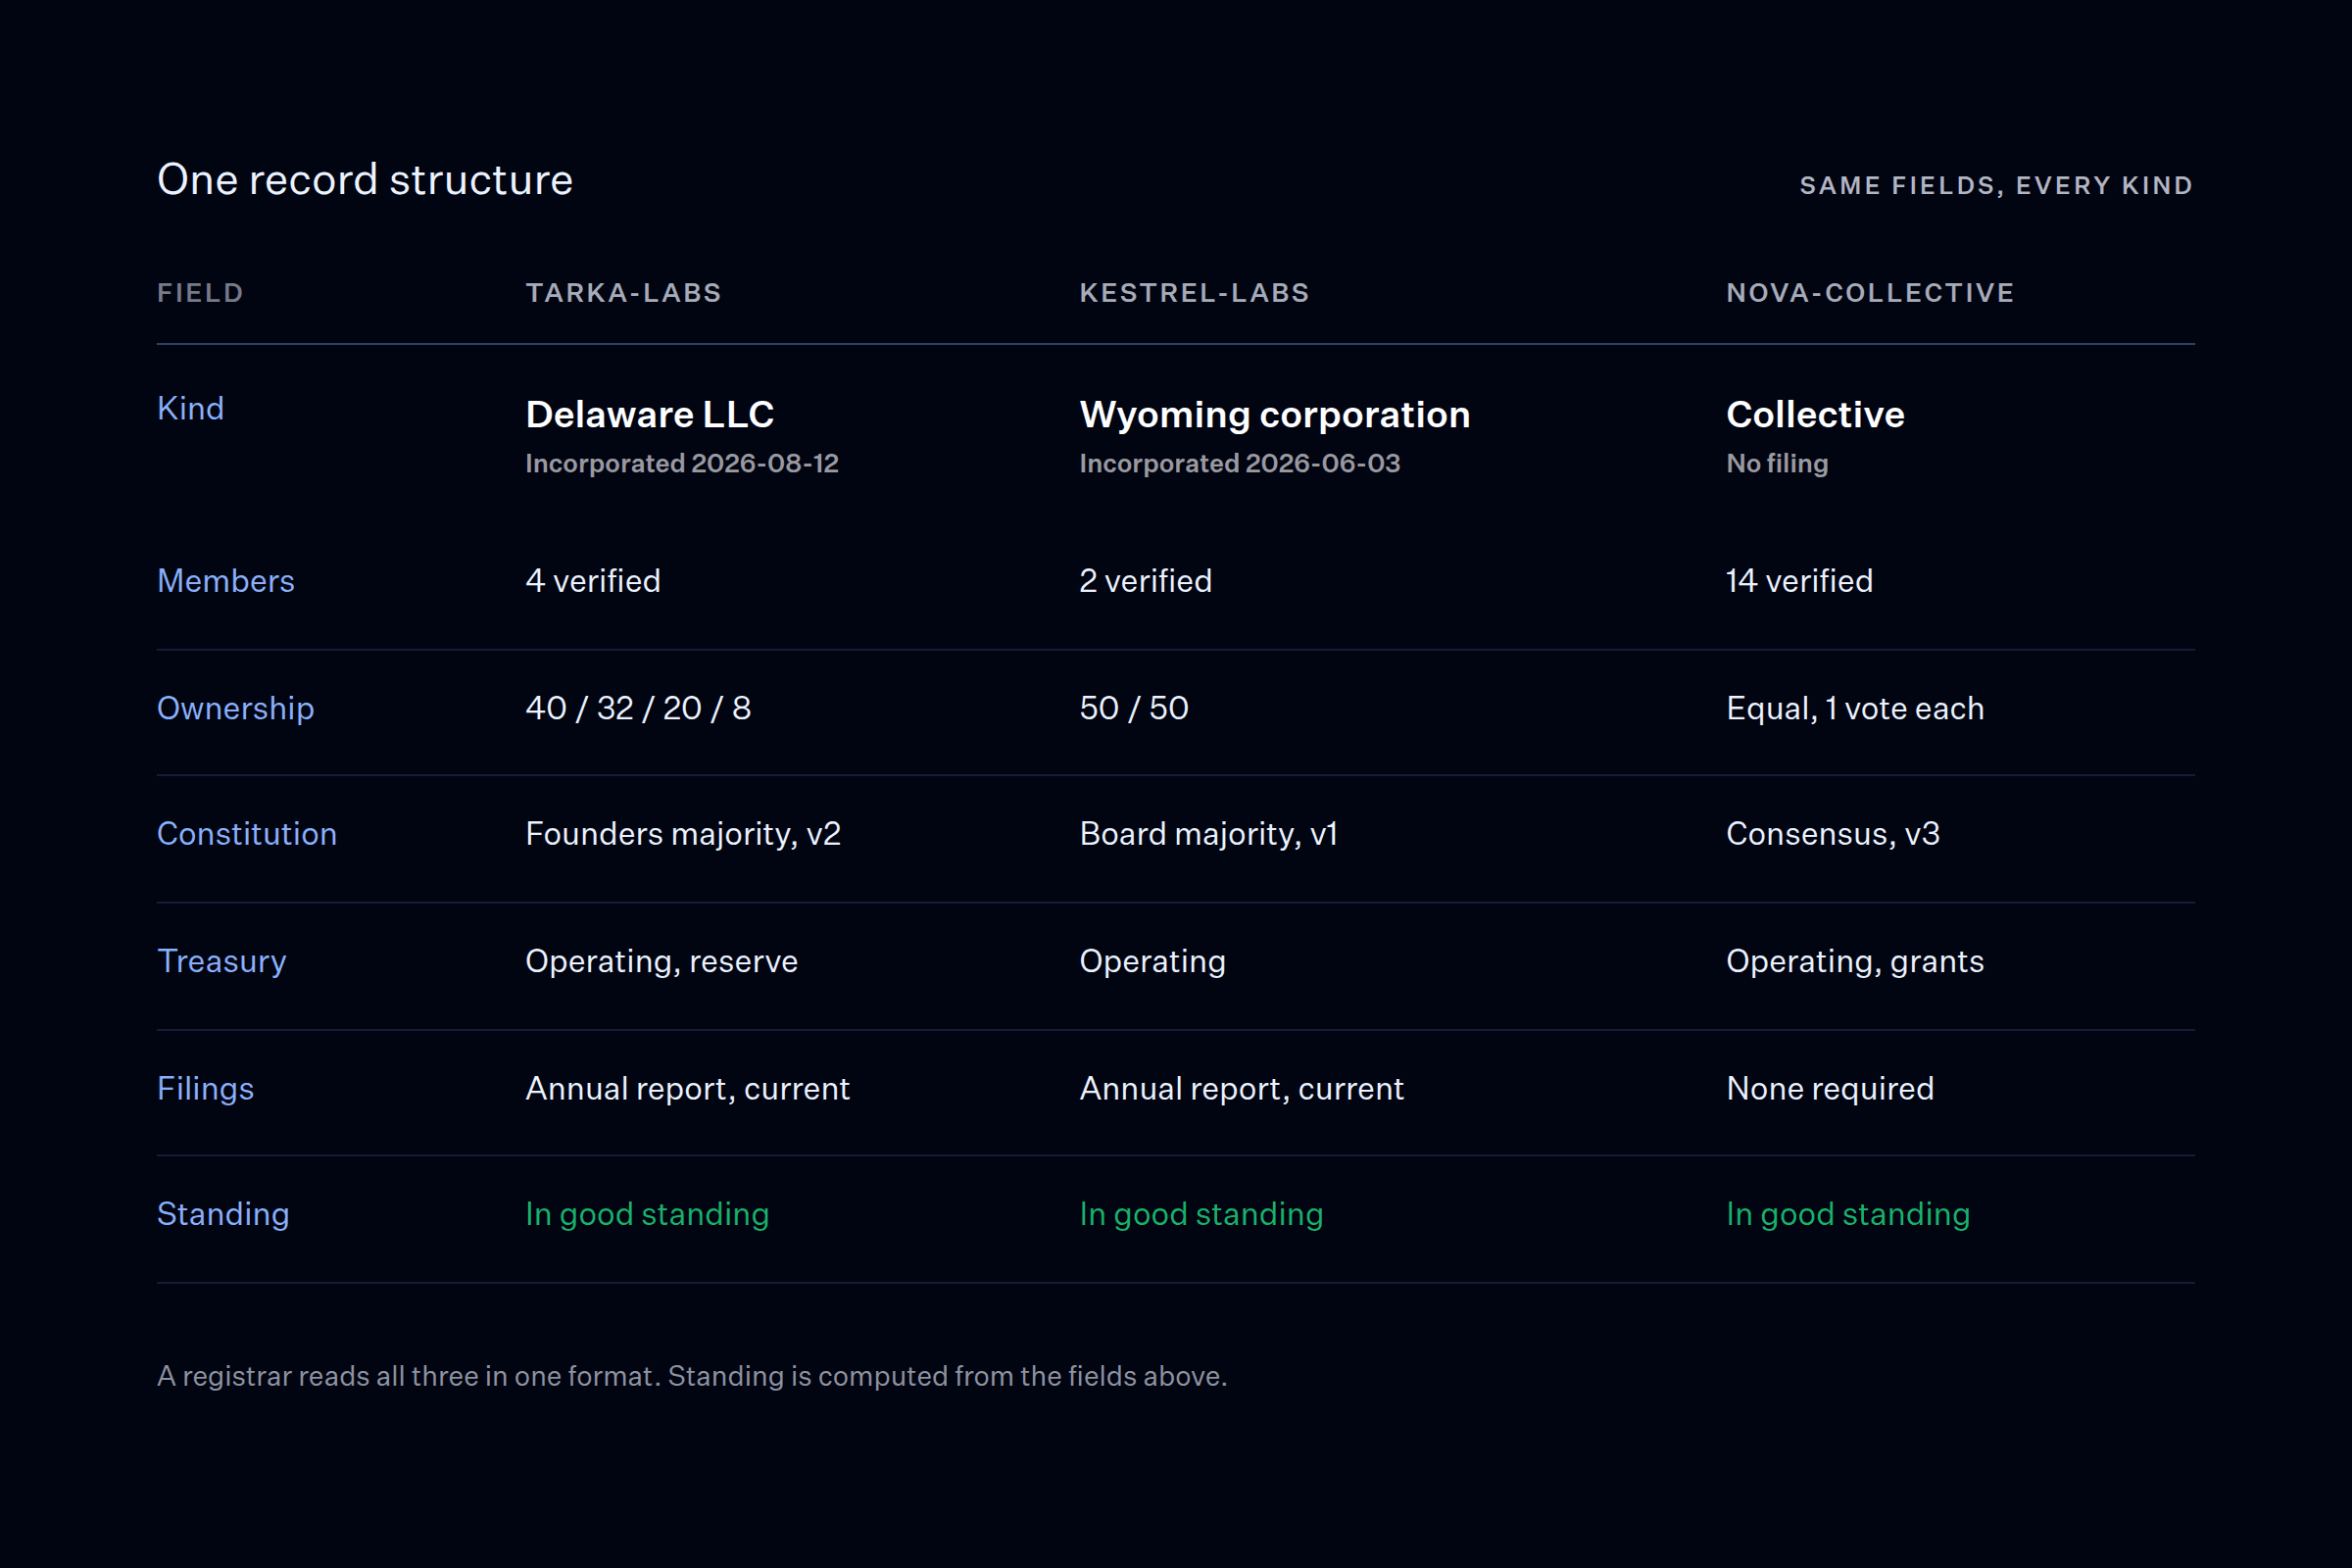Select 'Consensus, v3' constitution cell
The height and width of the screenshot is (1568, 2352).
1833,834
